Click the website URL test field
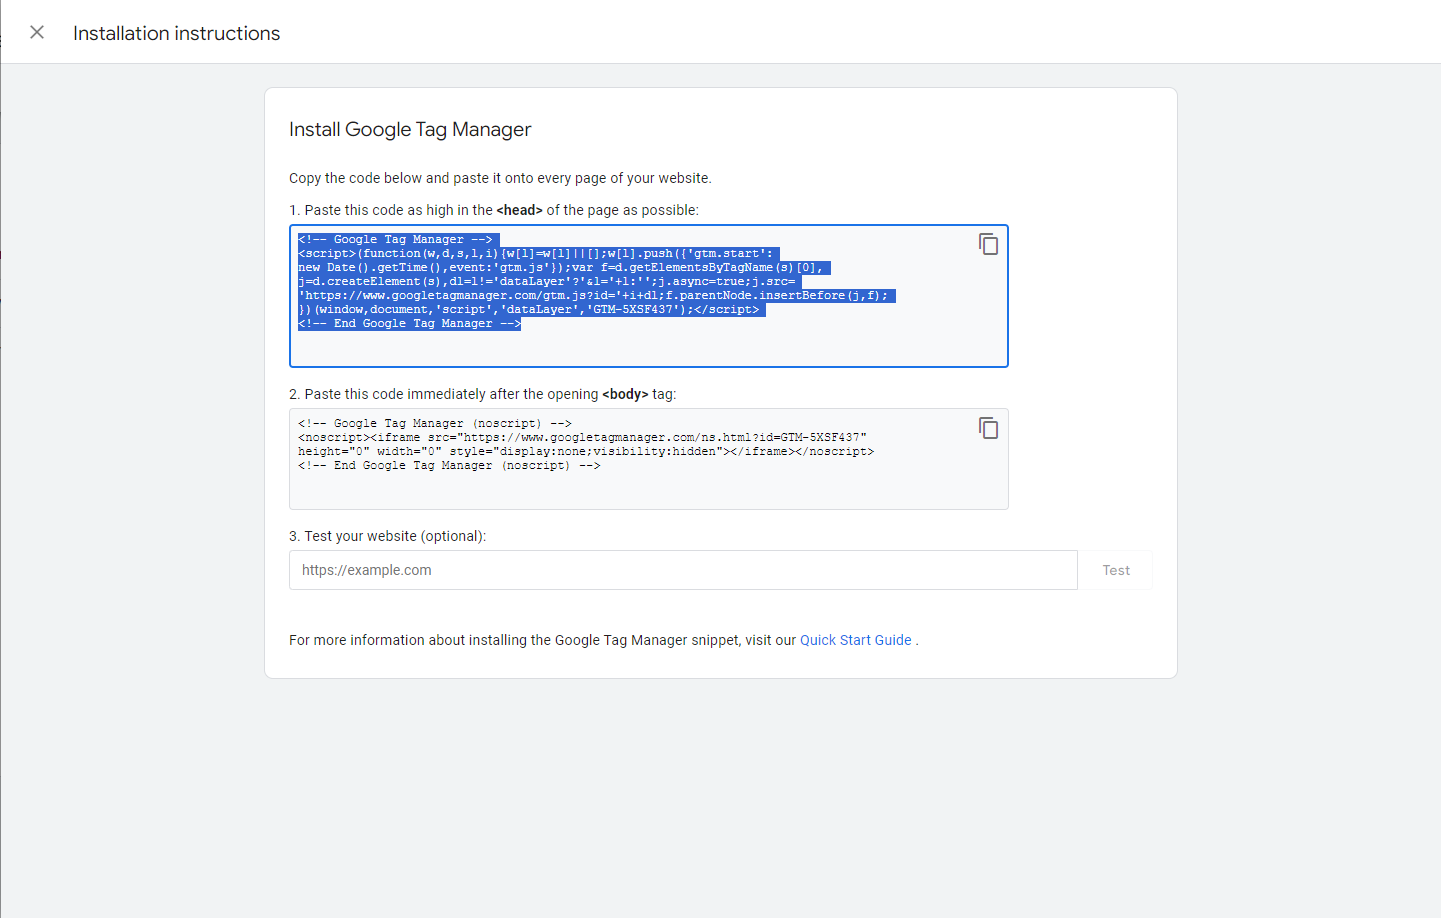1441x918 pixels. 683,570
